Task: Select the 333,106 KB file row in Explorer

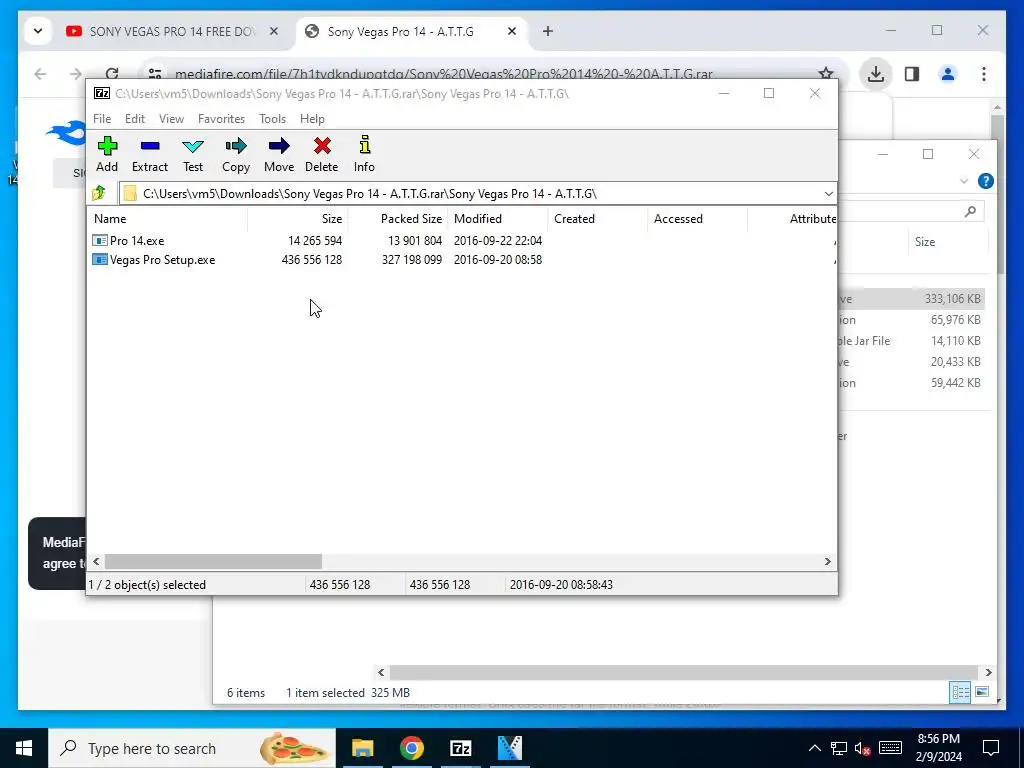Action: point(911,299)
